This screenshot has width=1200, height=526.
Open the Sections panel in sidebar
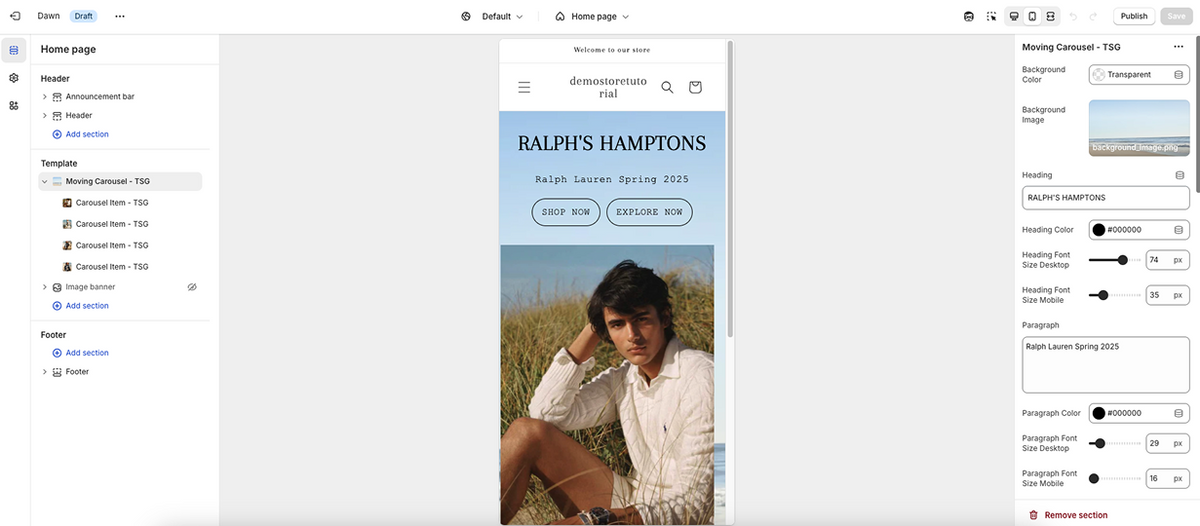pyautogui.click(x=14, y=50)
